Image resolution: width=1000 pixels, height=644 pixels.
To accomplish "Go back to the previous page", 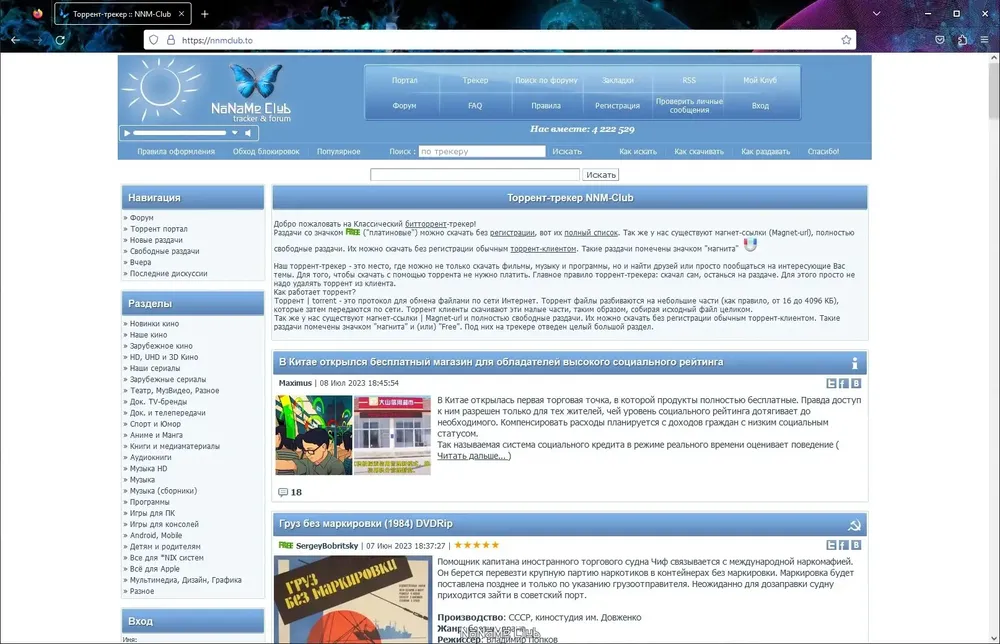I will (x=15, y=40).
